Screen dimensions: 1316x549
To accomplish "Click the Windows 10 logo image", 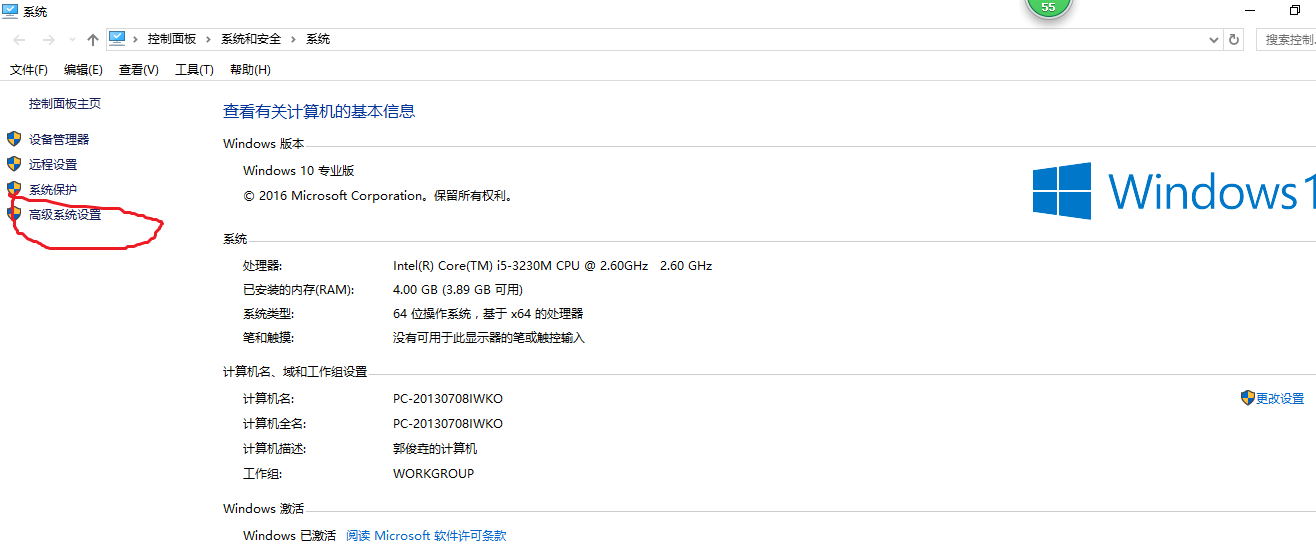I will click(1174, 191).
